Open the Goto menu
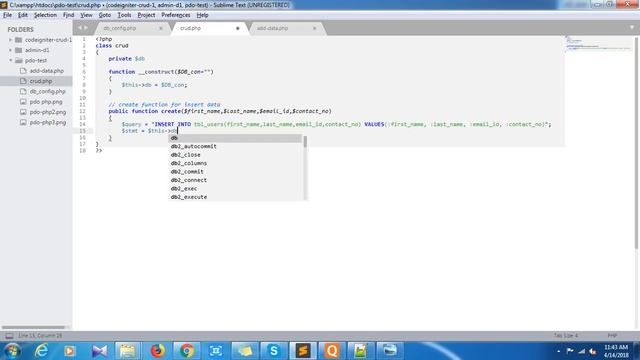The image size is (640, 360). point(104,15)
